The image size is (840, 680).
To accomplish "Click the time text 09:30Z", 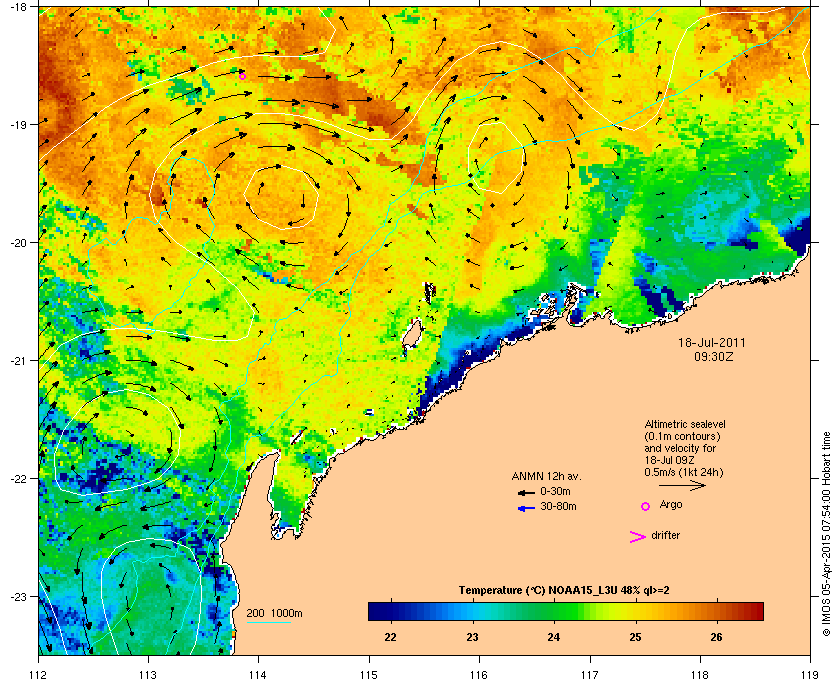I will pyautogui.click(x=714, y=356).
